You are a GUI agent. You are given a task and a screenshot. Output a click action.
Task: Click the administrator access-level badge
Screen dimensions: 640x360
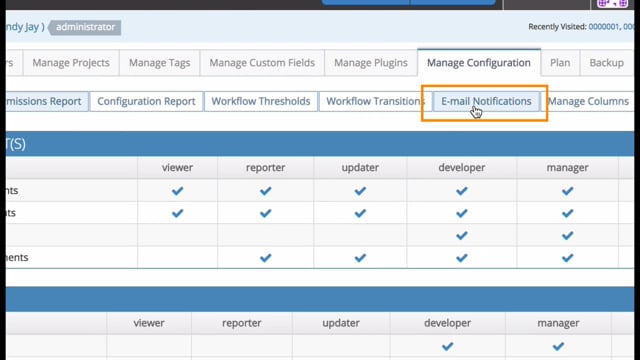click(85, 27)
